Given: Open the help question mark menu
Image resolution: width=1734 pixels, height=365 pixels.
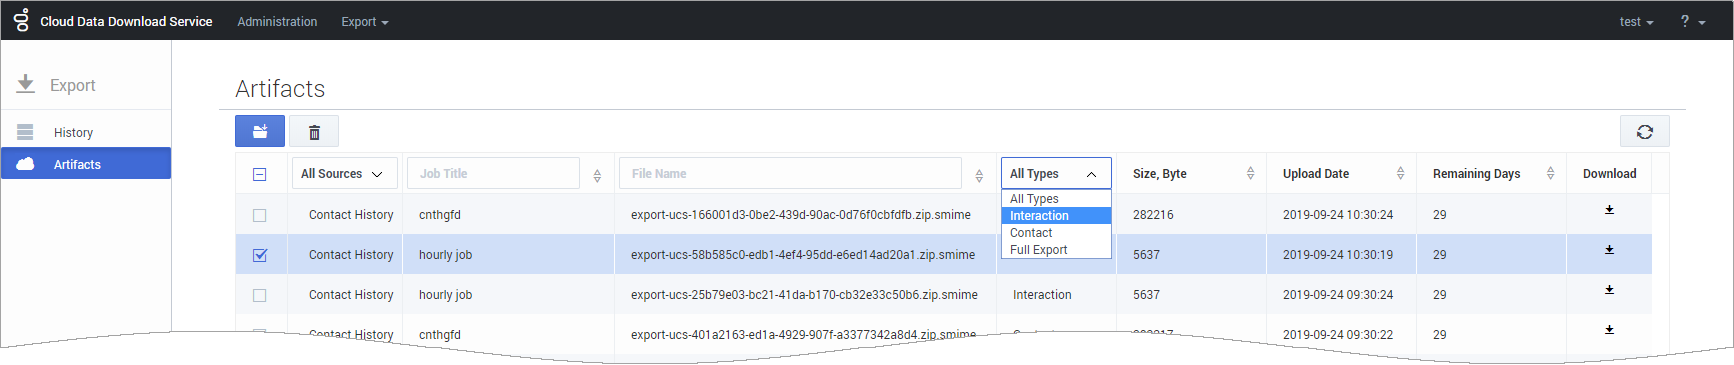Looking at the screenshot, I should point(1692,21).
